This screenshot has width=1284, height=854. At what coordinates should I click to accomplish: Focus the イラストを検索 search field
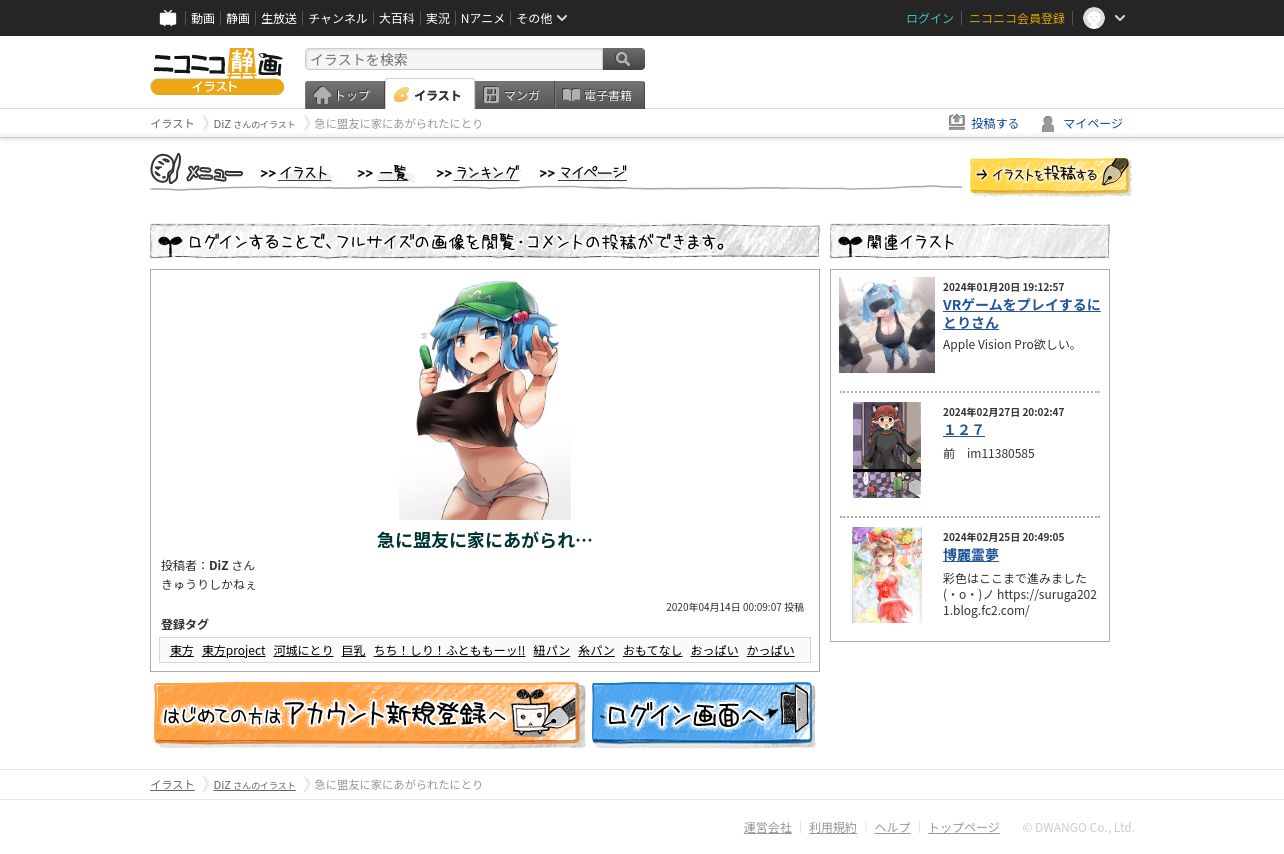point(454,59)
